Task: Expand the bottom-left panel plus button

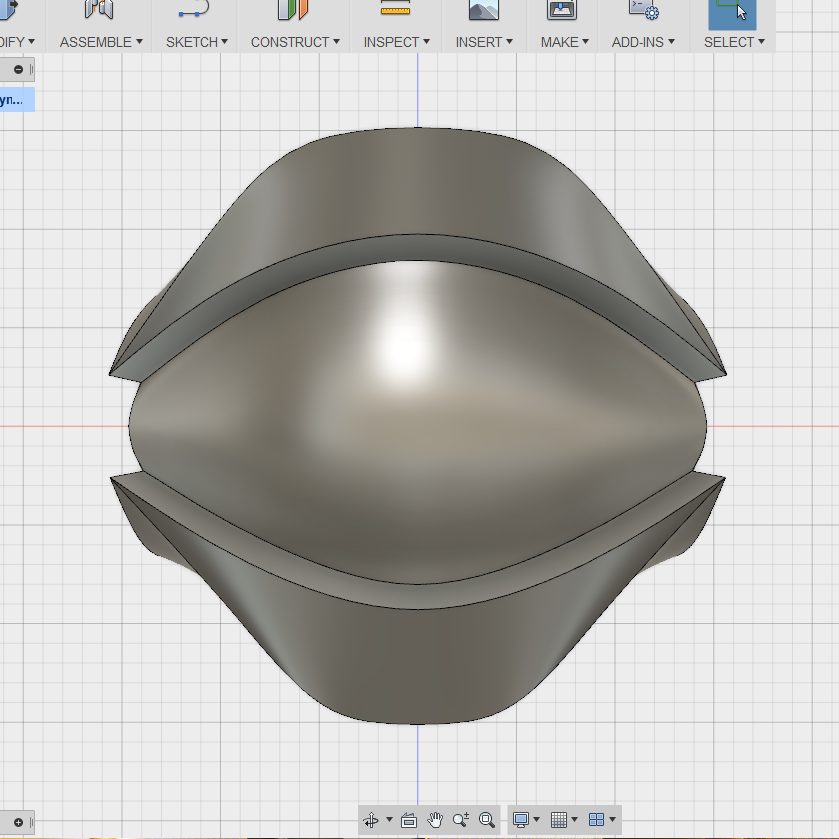Action: (18, 822)
